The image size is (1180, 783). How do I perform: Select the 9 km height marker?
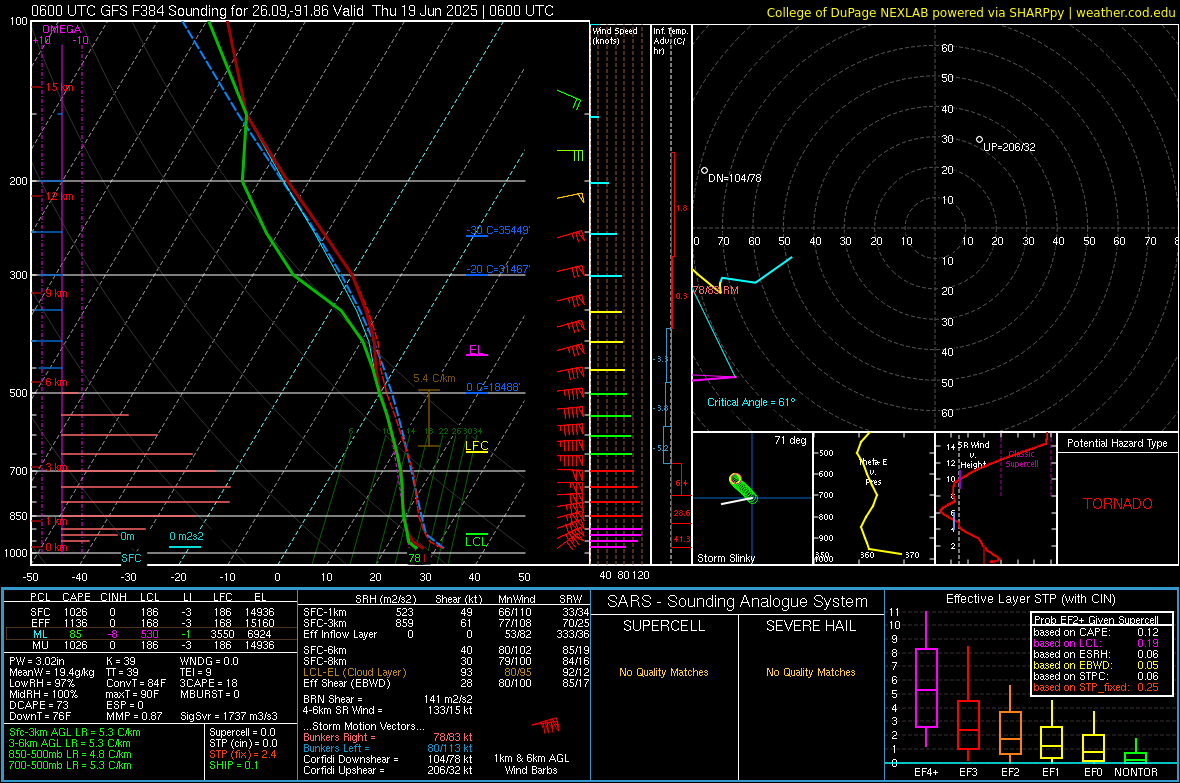tap(56, 293)
